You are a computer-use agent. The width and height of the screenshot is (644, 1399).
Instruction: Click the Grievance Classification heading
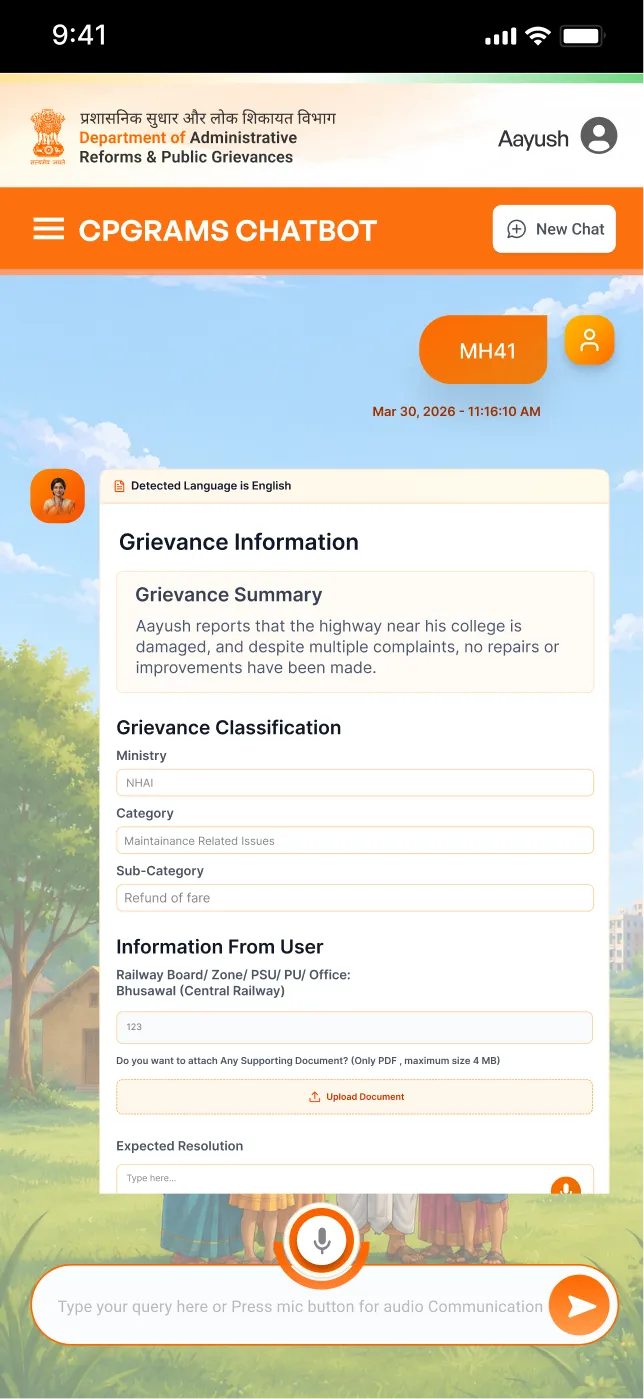click(229, 728)
